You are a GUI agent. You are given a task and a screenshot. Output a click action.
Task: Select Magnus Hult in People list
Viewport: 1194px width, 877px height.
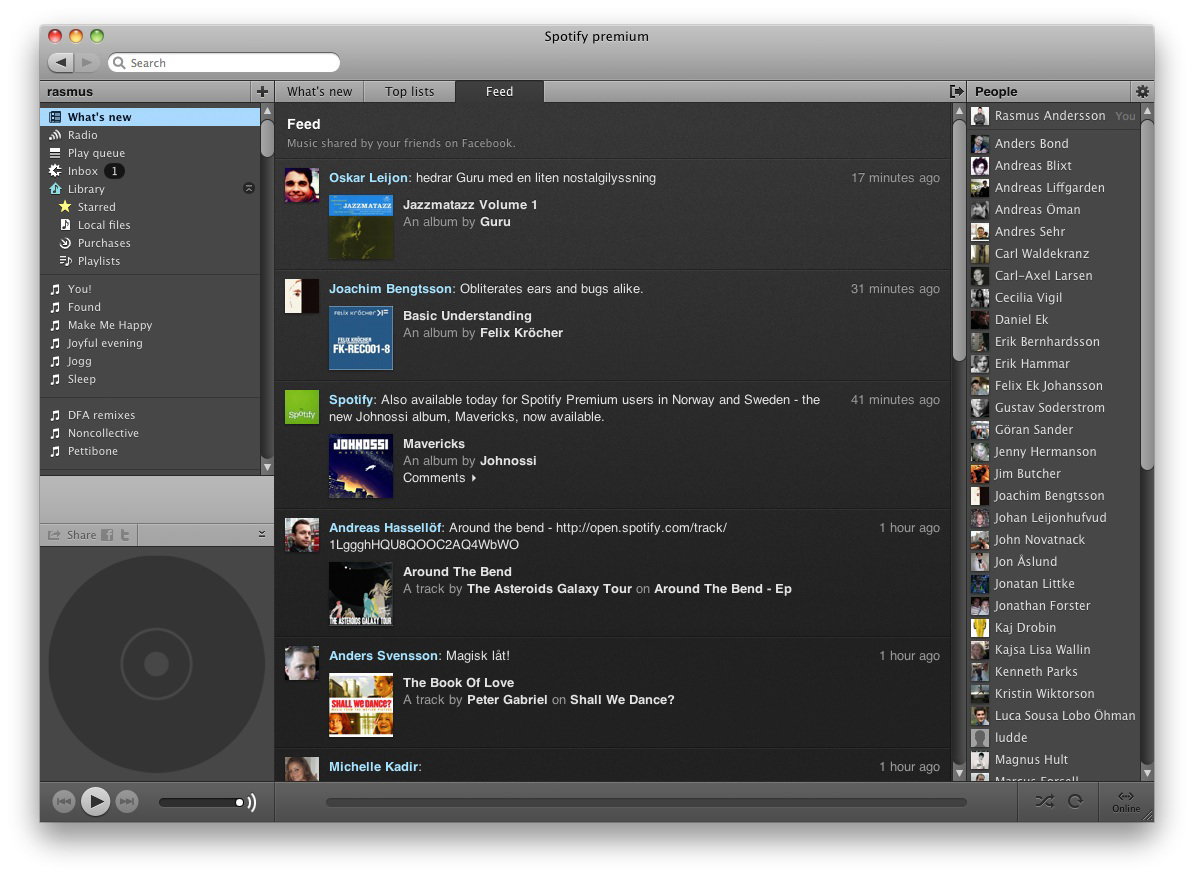point(1054,760)
